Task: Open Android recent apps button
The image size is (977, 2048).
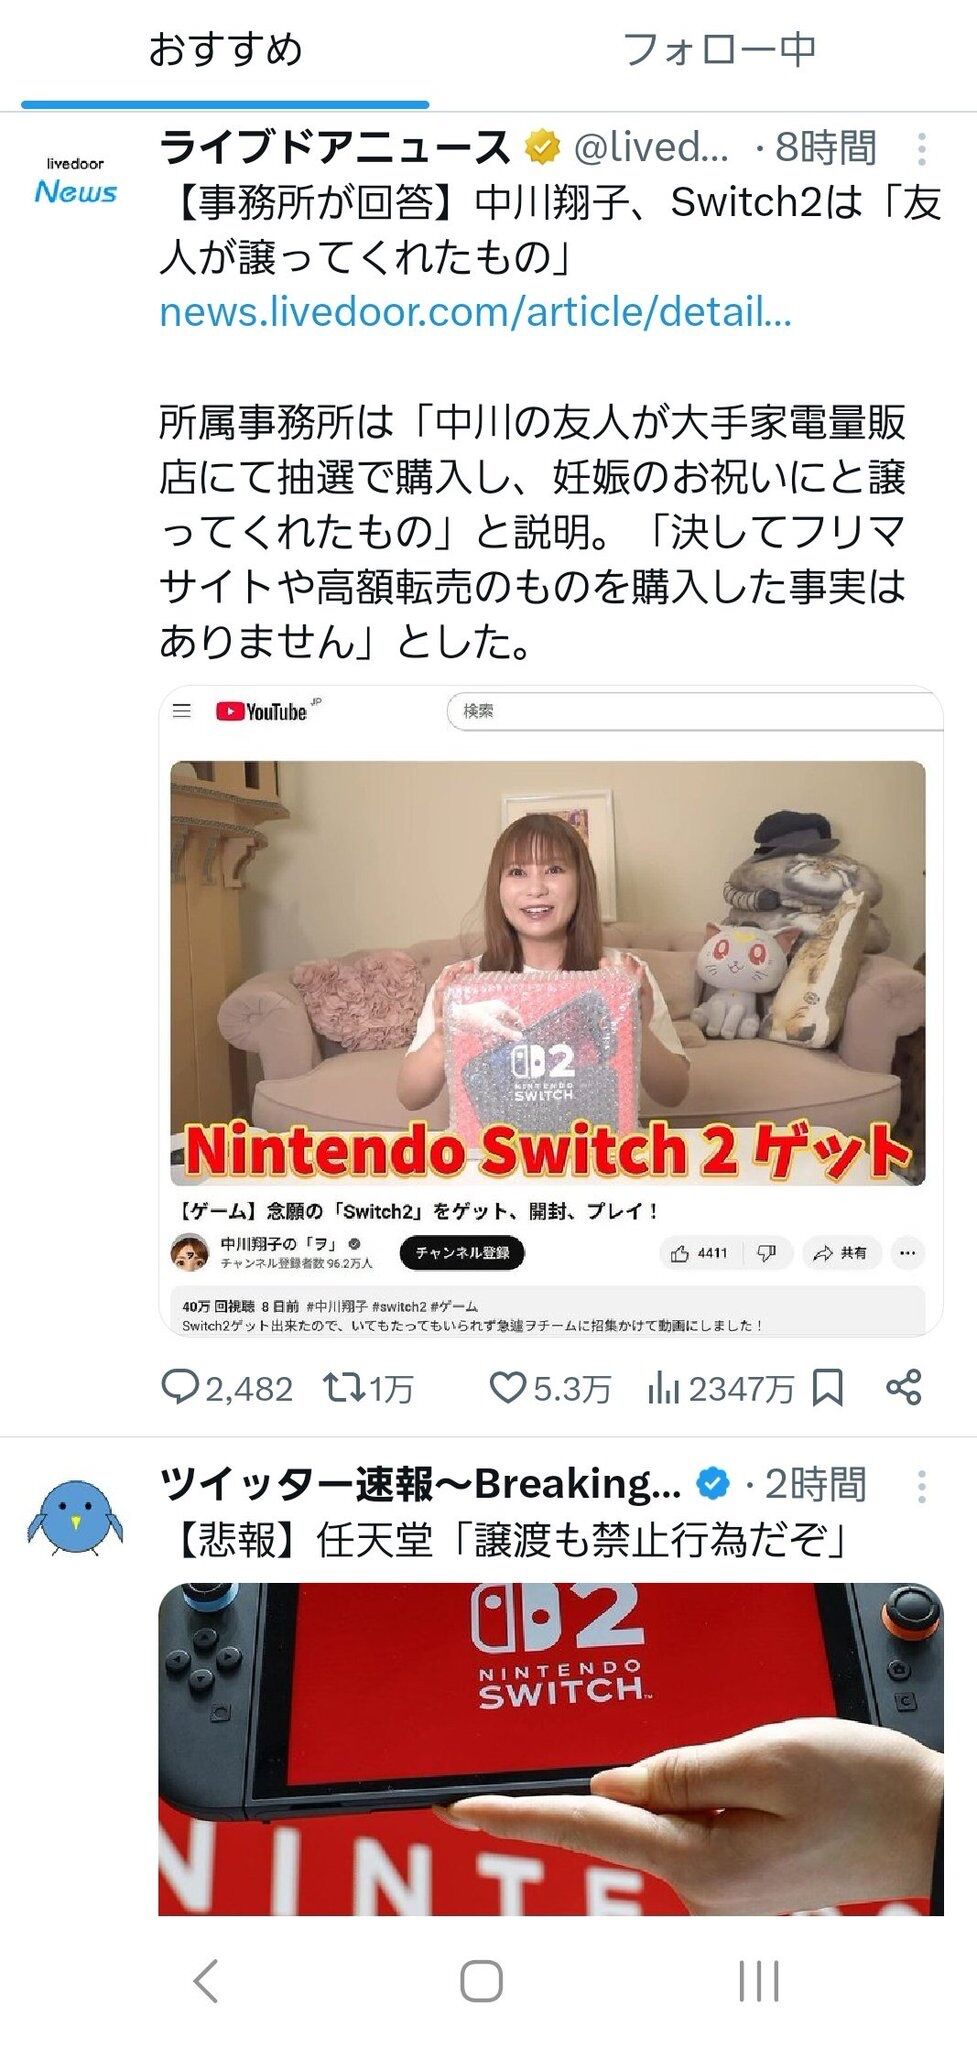Action: 759,1981
